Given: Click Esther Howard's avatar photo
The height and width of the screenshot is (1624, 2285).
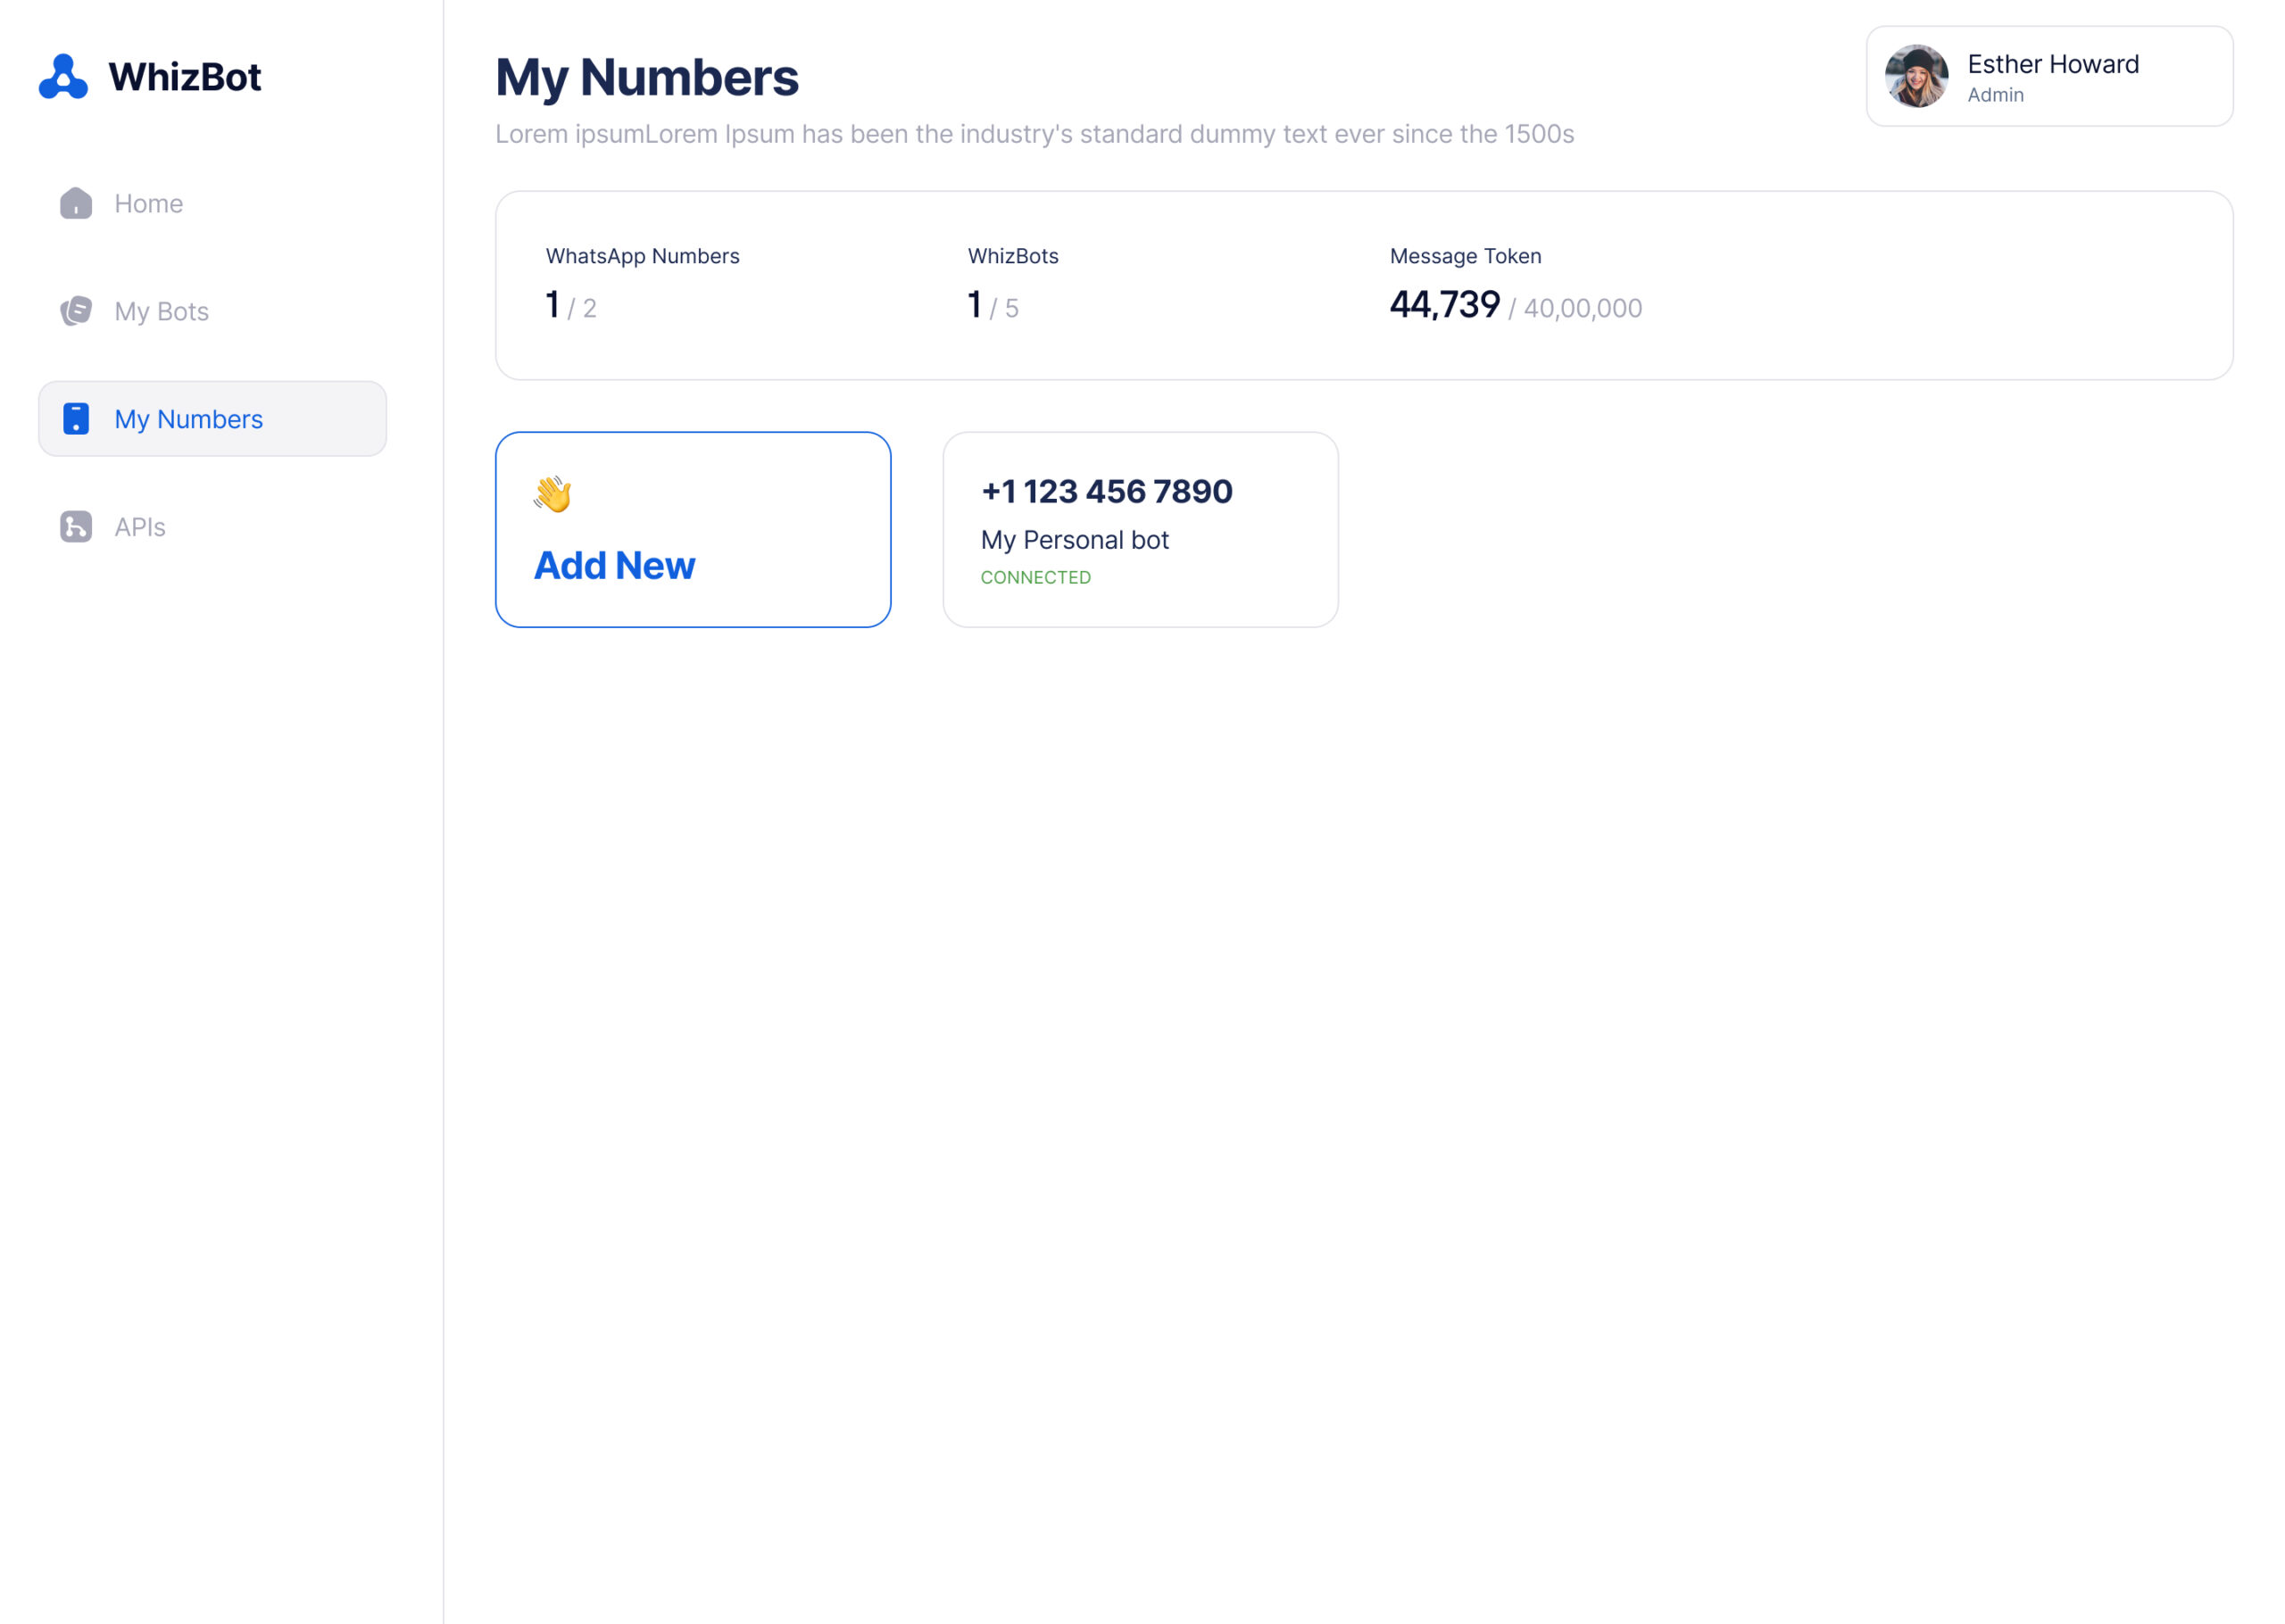Looking at the screenshot, I should (x=1915, y=77).
